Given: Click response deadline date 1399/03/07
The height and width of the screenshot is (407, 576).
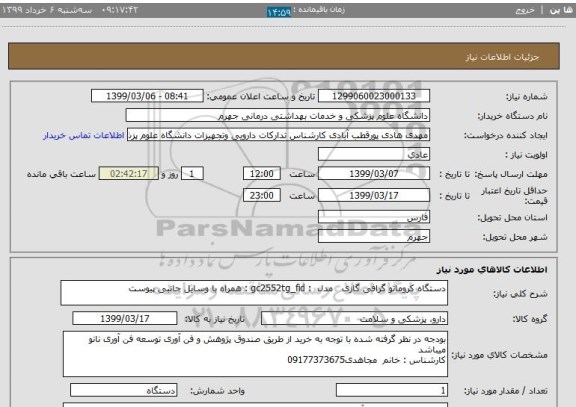Looking at the screenshot, I should point(374,173).
